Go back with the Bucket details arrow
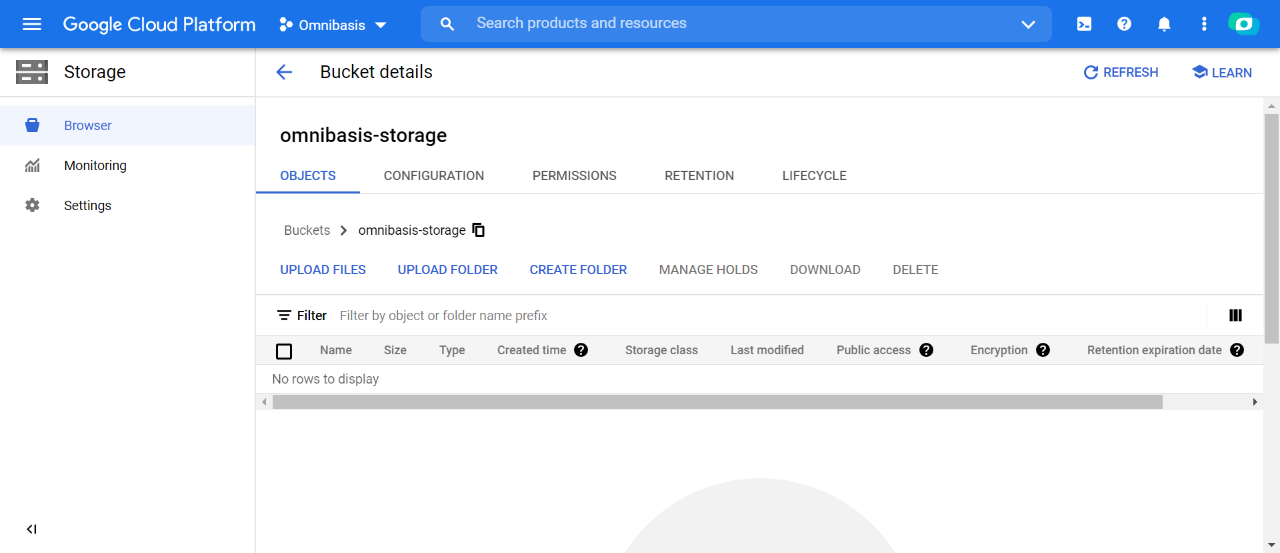The image size is (1280, 553). tap(284, 72)
